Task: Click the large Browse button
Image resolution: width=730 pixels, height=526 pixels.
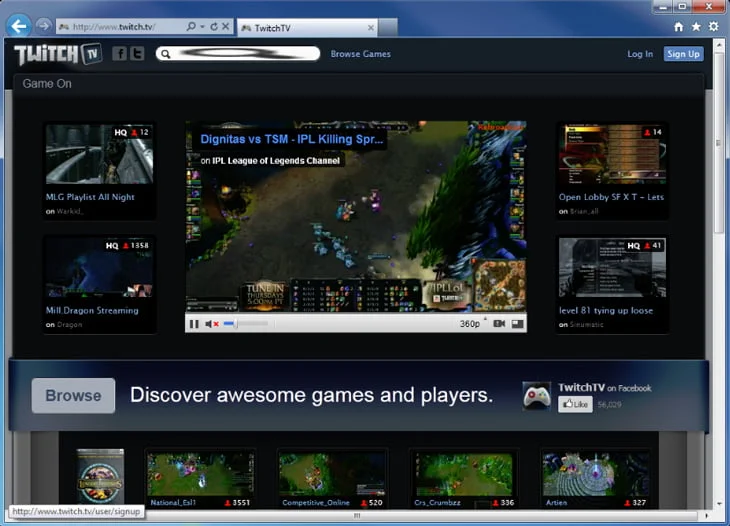Action: (x=73, y=396)
